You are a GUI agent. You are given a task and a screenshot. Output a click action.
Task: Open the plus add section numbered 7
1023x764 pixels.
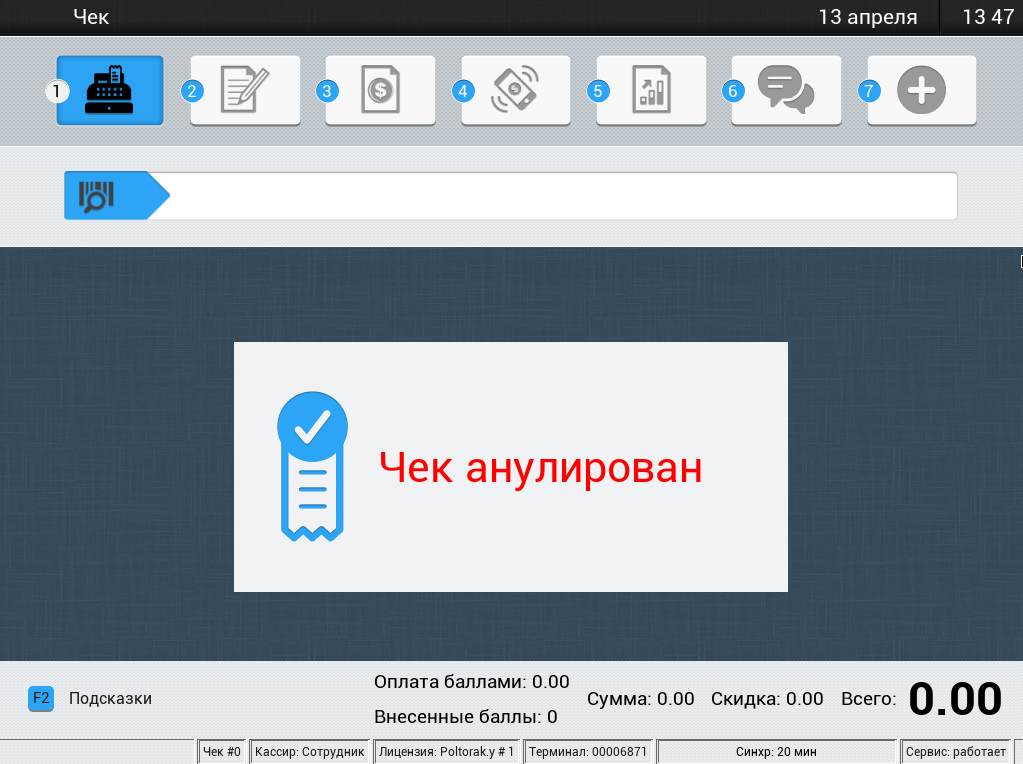pyautogui.click(x=922, y=90)
